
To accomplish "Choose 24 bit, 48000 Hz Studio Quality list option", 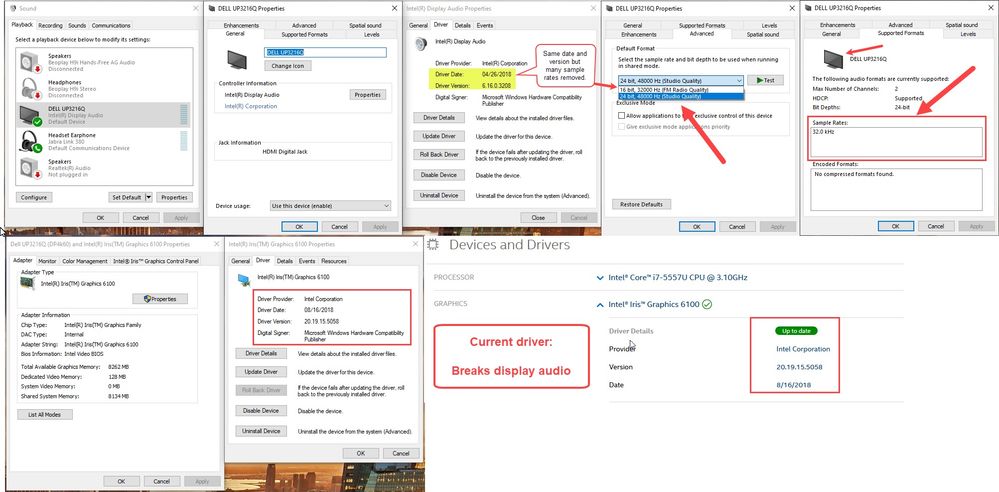I will point(680,96).
